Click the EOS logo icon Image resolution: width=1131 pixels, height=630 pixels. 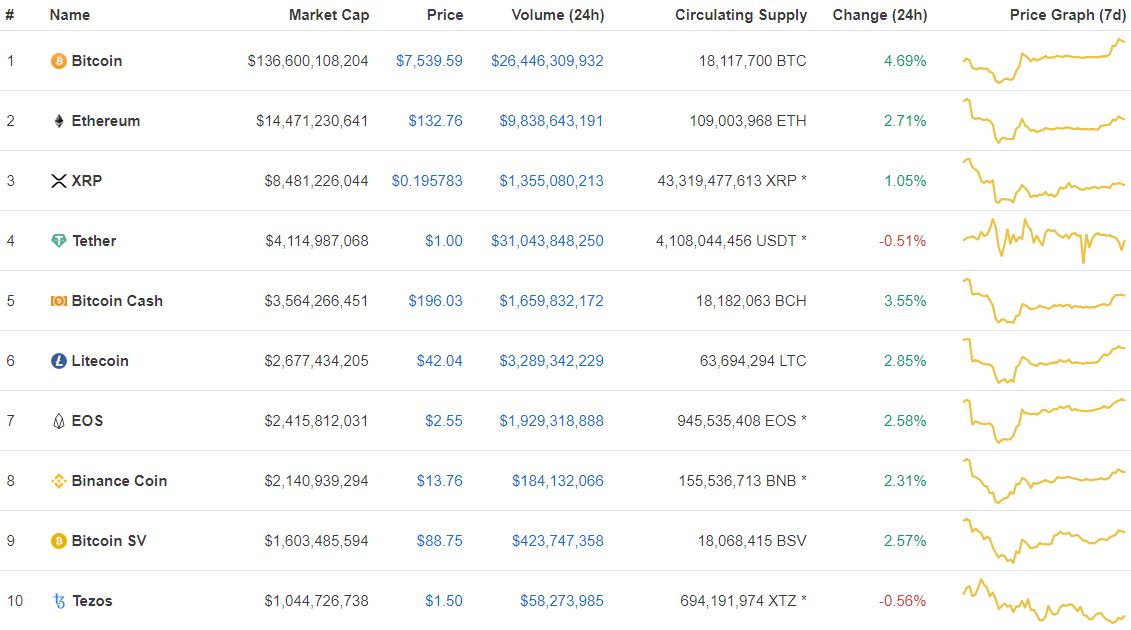(58, 421)
